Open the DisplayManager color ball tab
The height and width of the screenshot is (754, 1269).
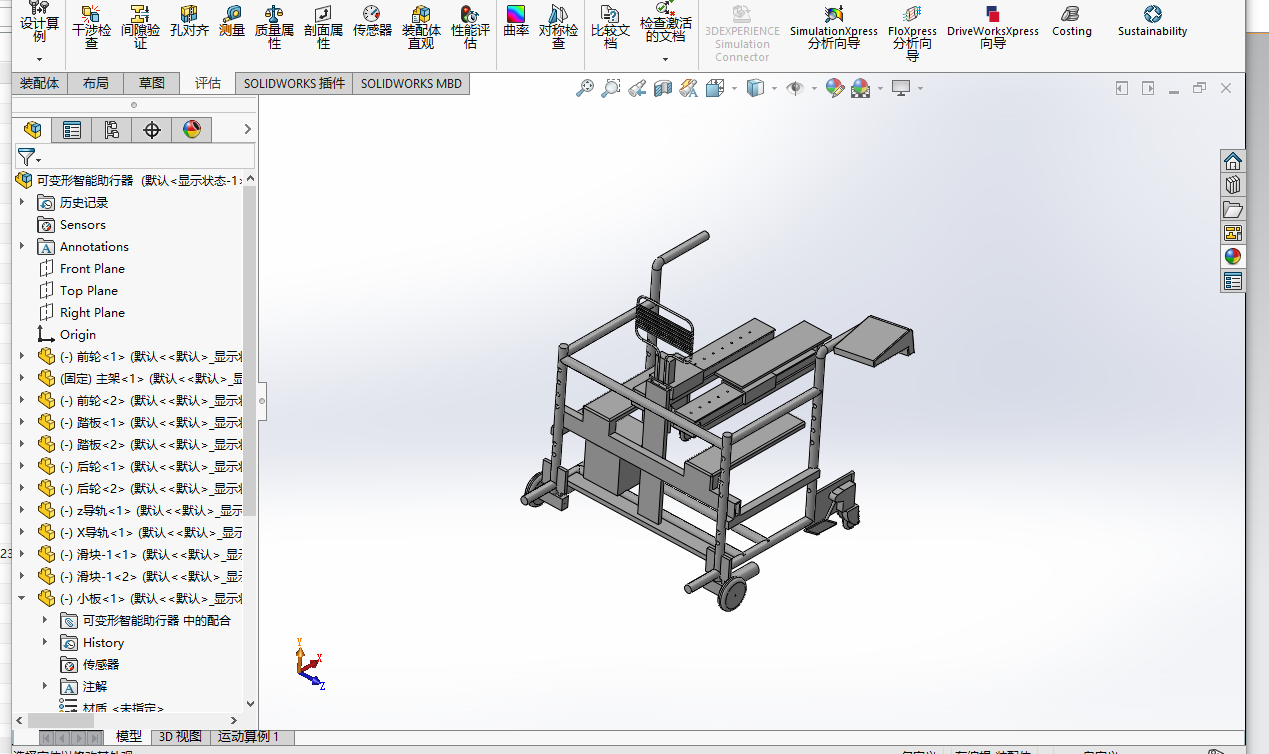(192, 130)
